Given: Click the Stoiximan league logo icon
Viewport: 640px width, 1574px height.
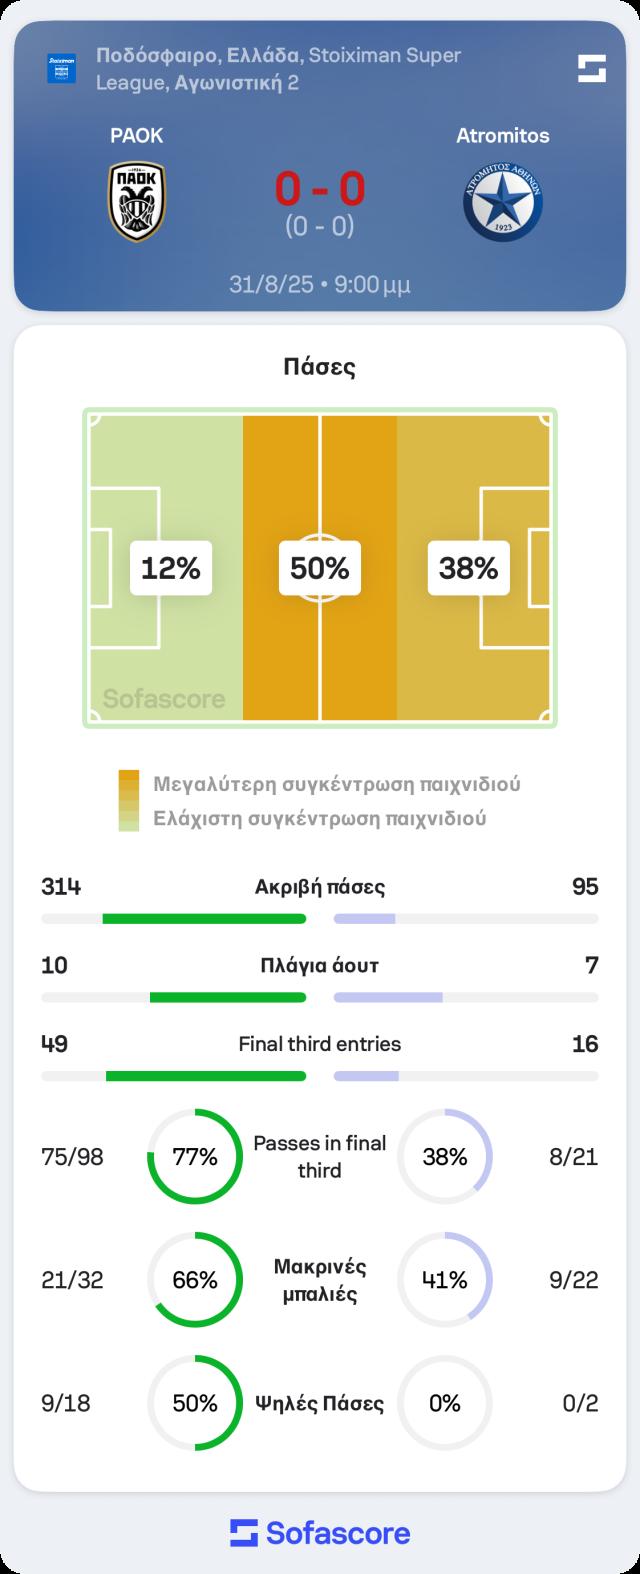Looking at the screenshot, I should pyautogui.click(x=62, y=69).
